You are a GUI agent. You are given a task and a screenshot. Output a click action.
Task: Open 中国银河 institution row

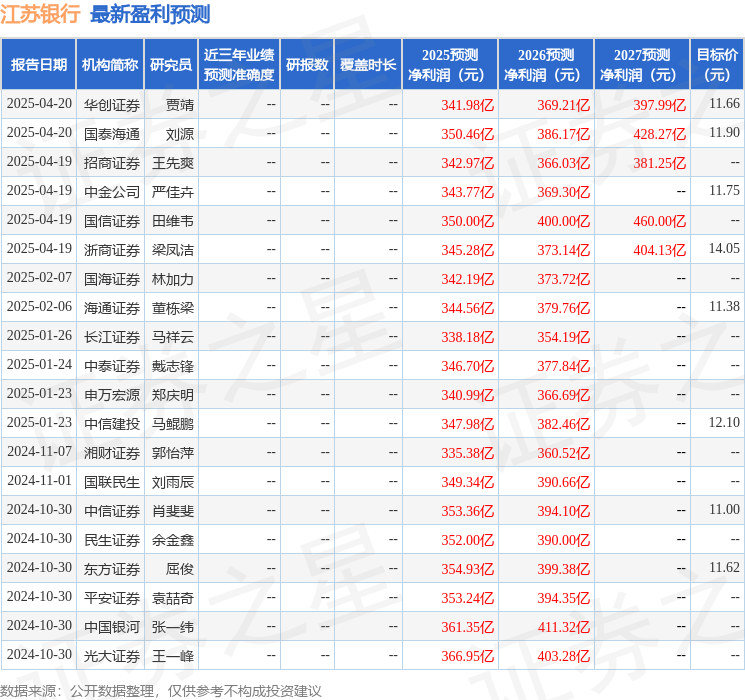click(111, 627)
